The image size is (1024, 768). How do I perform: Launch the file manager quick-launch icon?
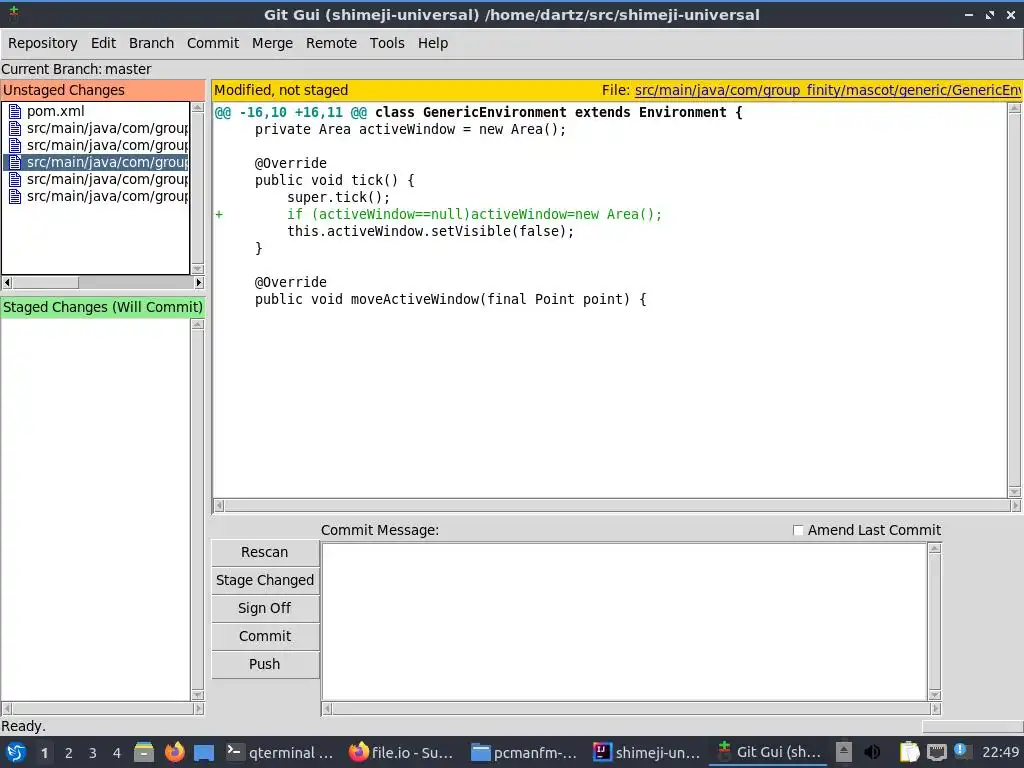pyautogui.click(x=144, y=752)
